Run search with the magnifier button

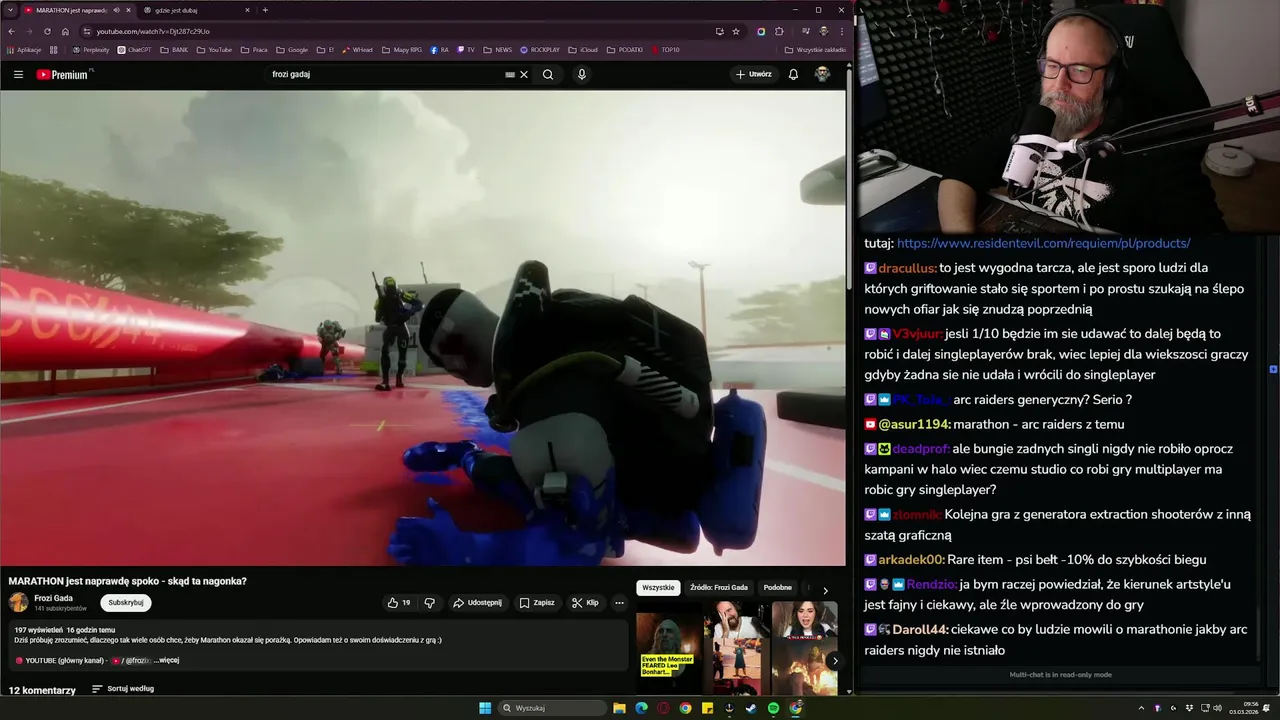point(548,74)
